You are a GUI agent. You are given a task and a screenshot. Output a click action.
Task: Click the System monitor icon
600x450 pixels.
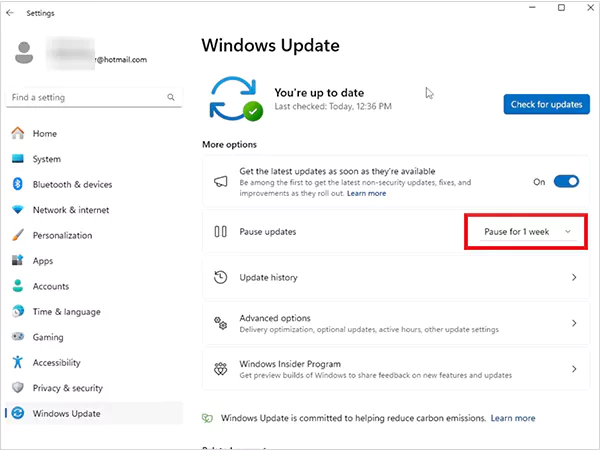click(18, 158)
